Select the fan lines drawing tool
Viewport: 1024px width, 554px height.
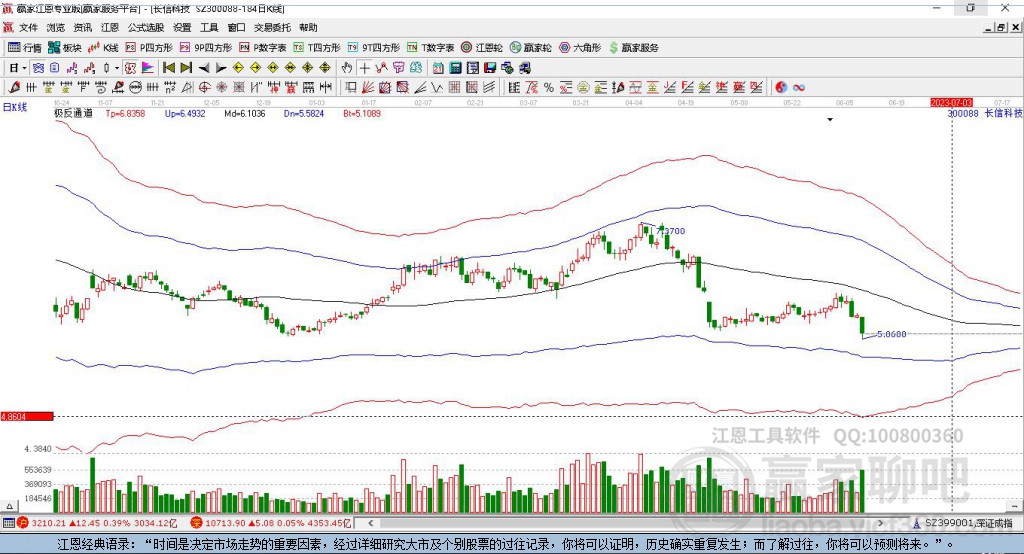(368, 88)
